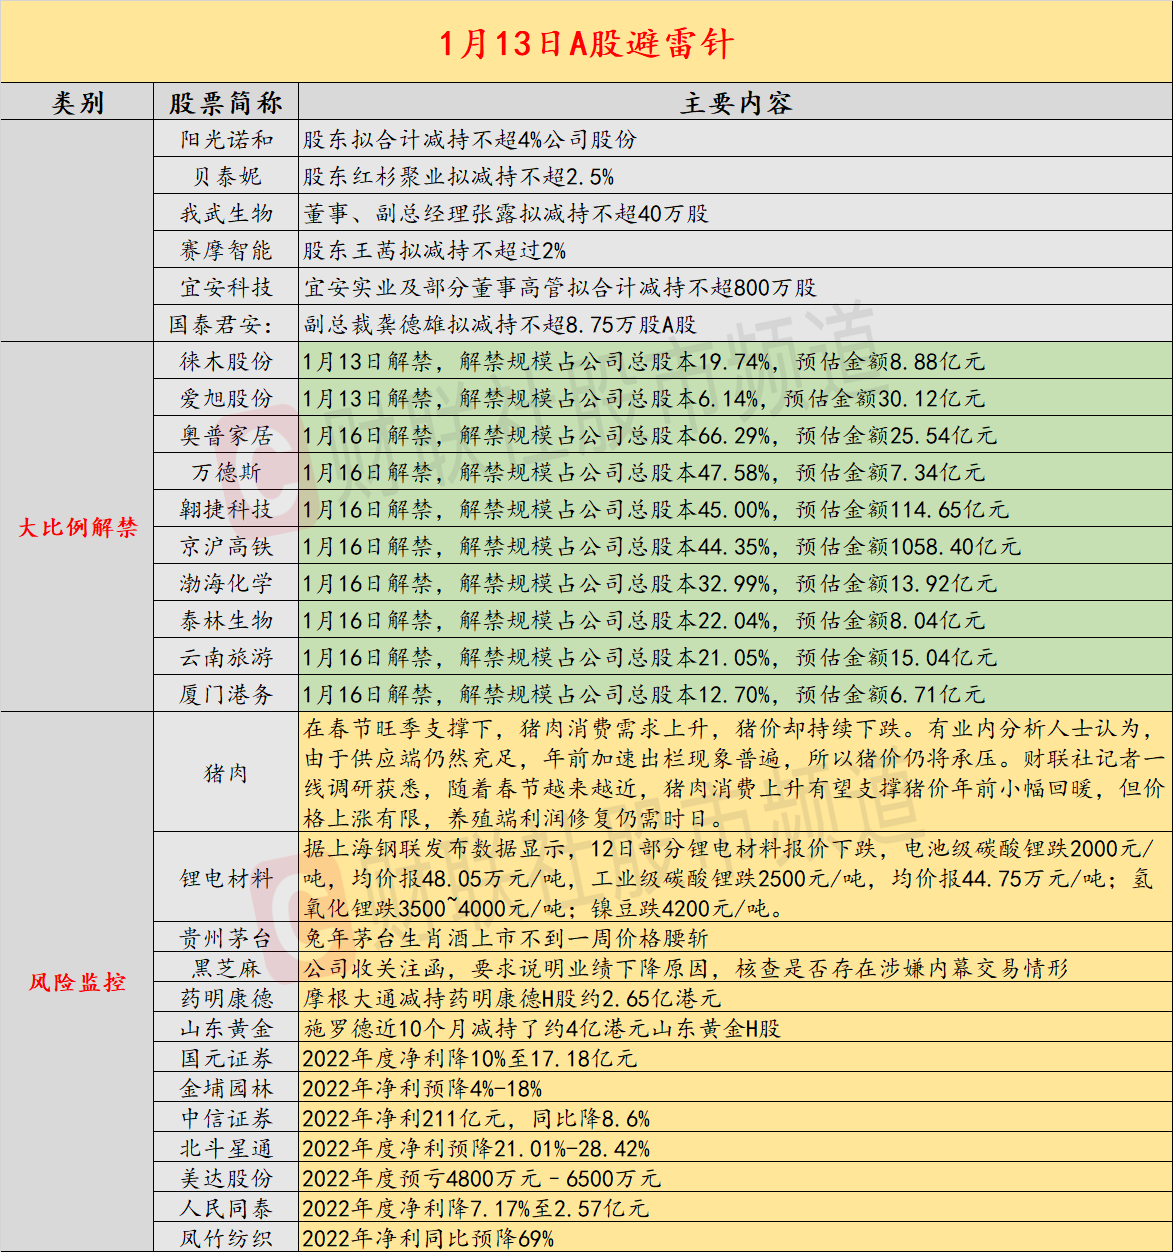Click the stock name 凤竹纺织
This screenshot has width=1173, height=1252.
click(x=226, y=1238)
